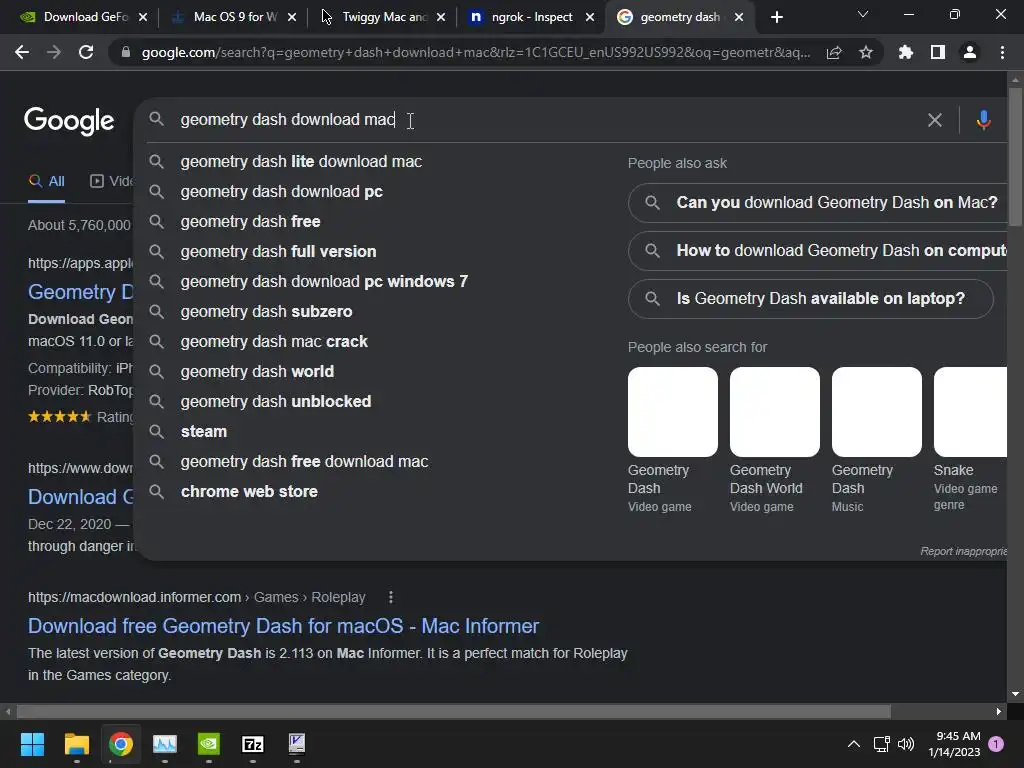Click the browser address bar URL

476,52
